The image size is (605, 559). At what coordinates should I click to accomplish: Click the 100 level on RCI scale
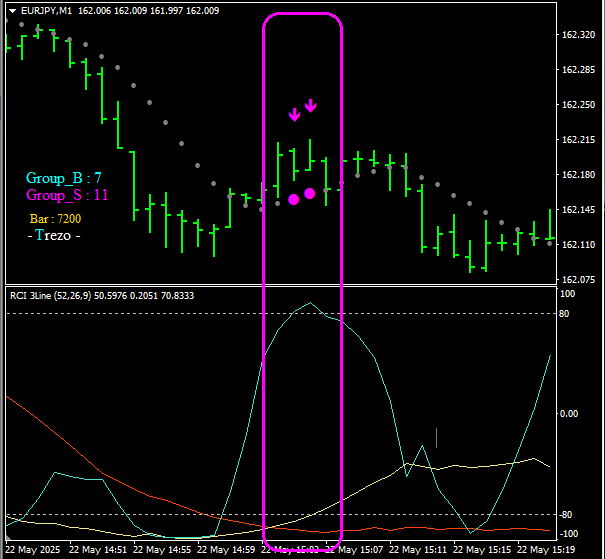click(567, 294)
